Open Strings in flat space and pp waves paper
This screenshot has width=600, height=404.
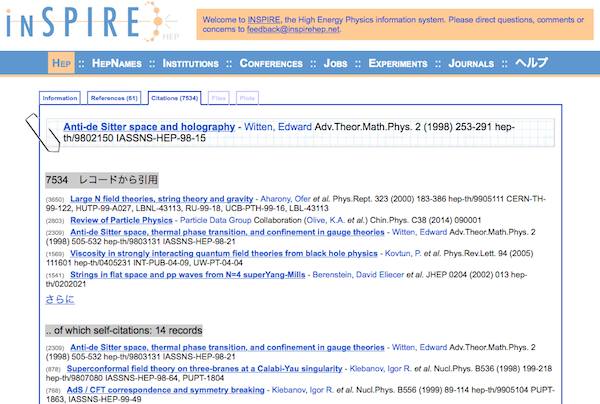pos(188,275)
